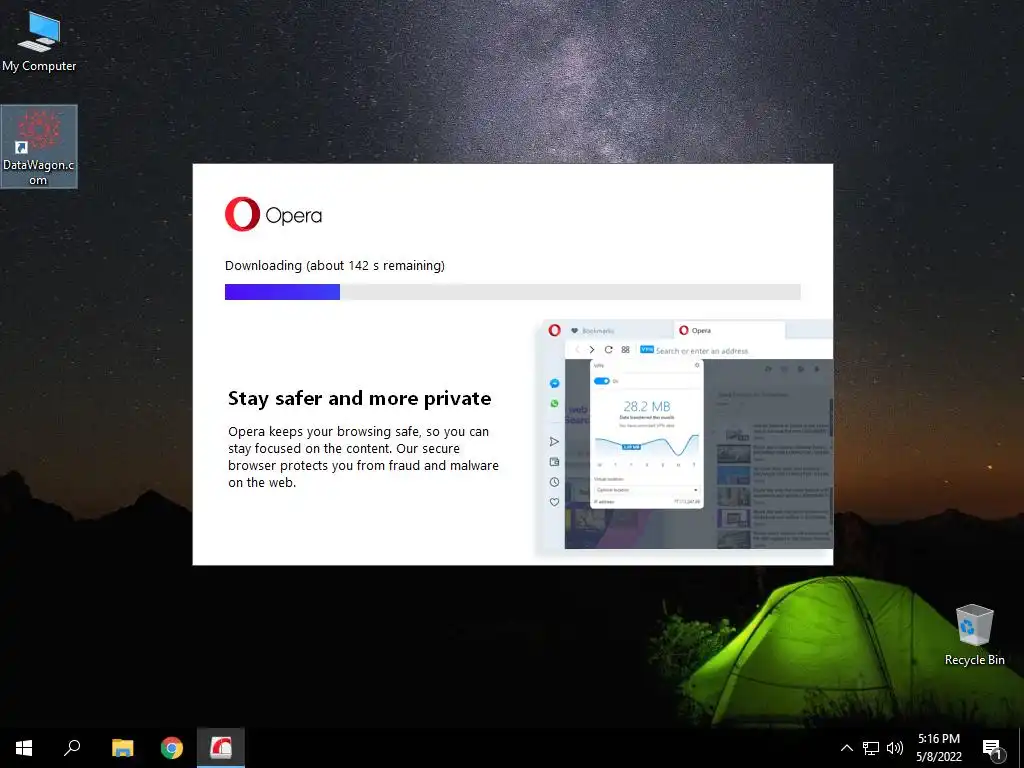Launch File Explorer from taskbar
The width and height of the screenshot is (1024, 768).
(122, 748)
